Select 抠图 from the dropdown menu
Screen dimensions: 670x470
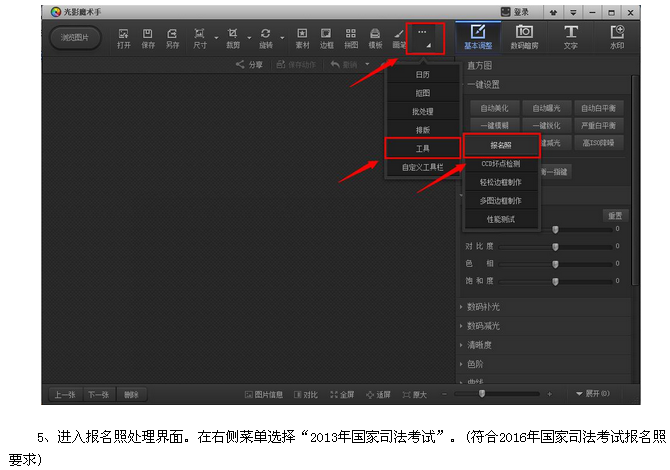(423, 93)
